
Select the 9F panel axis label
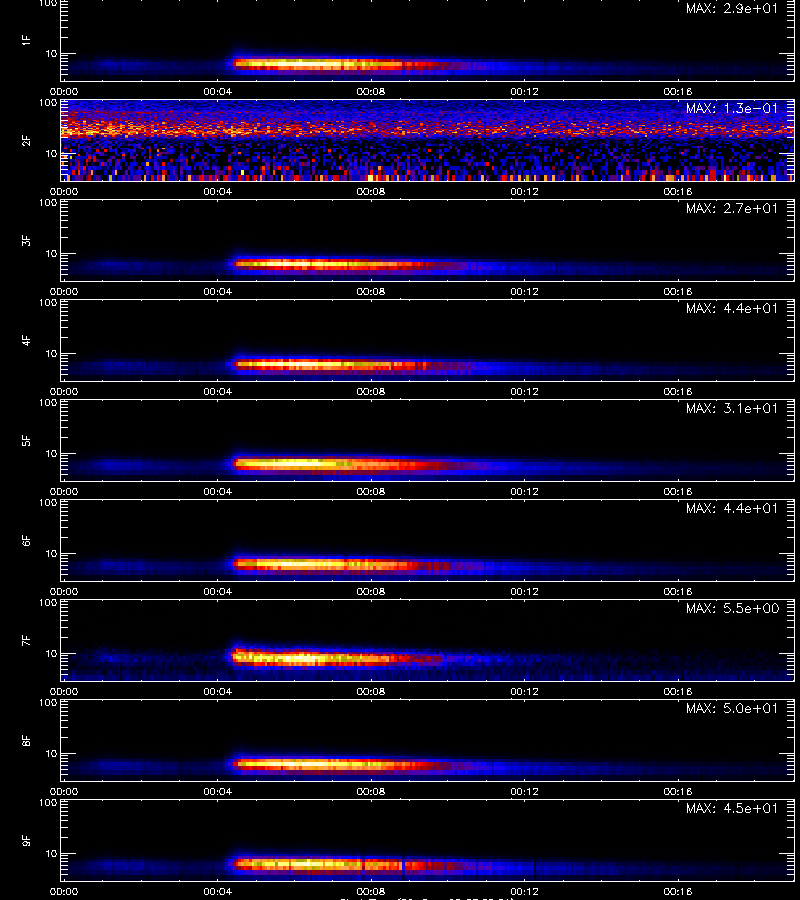26,840
